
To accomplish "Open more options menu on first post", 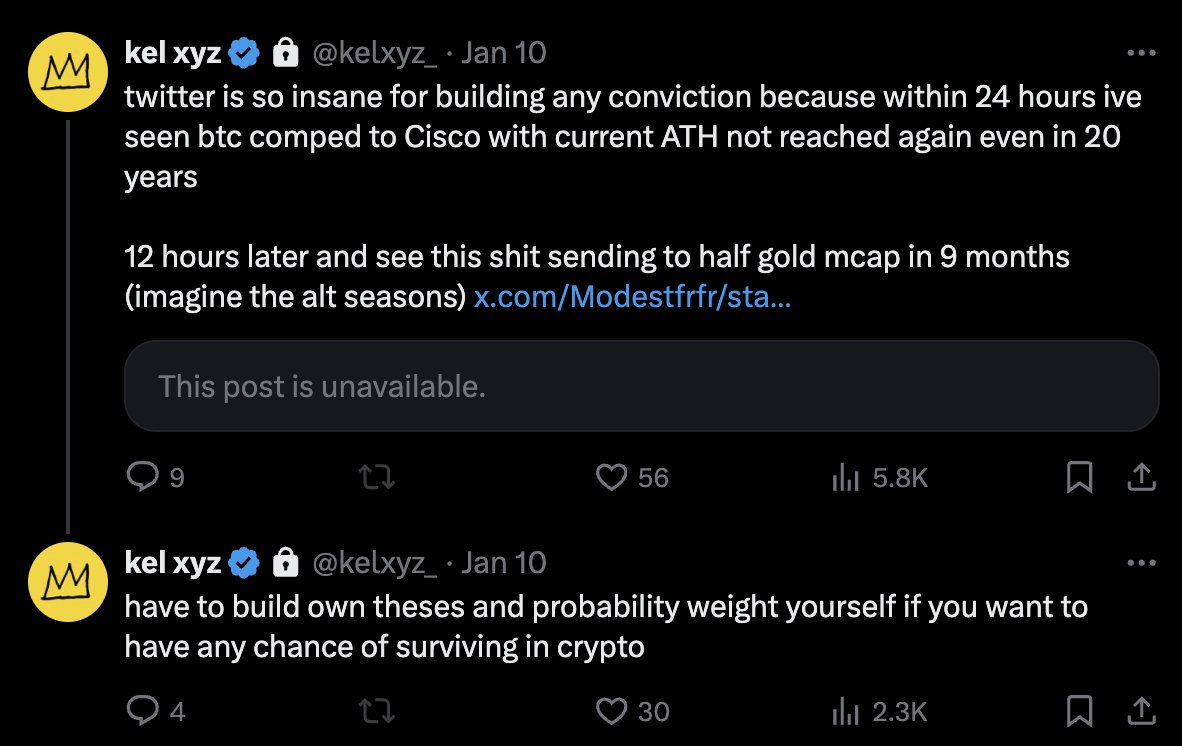I will (1140, 52).
